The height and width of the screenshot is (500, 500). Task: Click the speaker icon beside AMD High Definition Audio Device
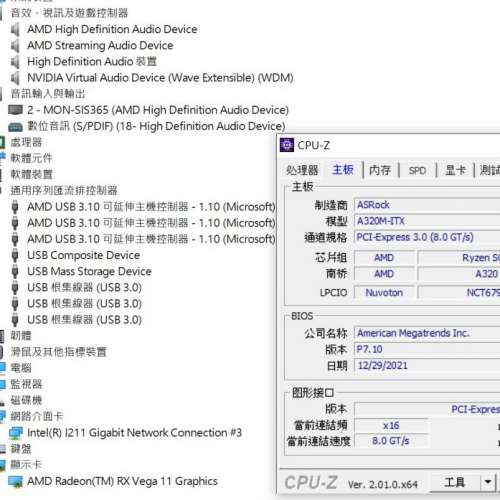coord(15,29)
